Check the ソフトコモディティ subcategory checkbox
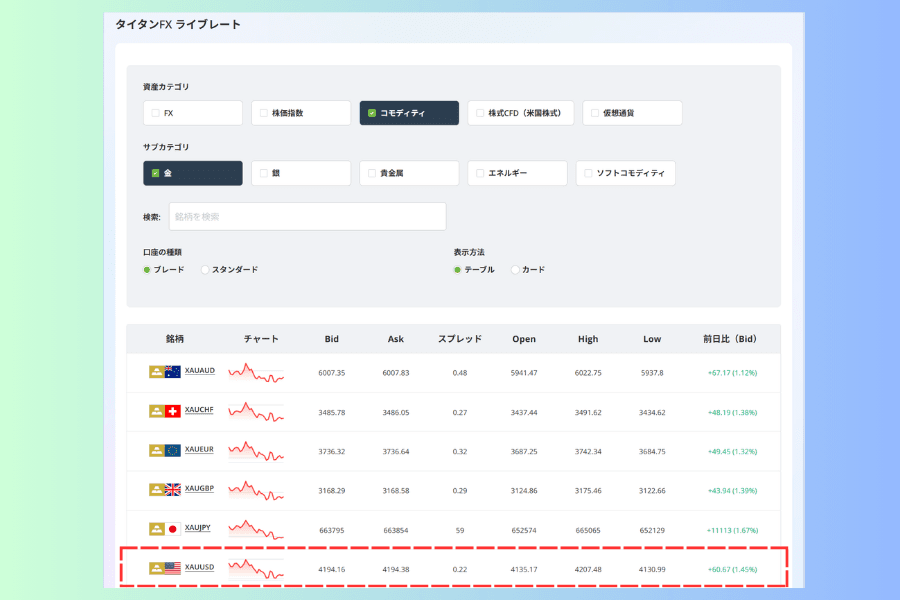This screenshot has height=600, width=900. point(588,173)
